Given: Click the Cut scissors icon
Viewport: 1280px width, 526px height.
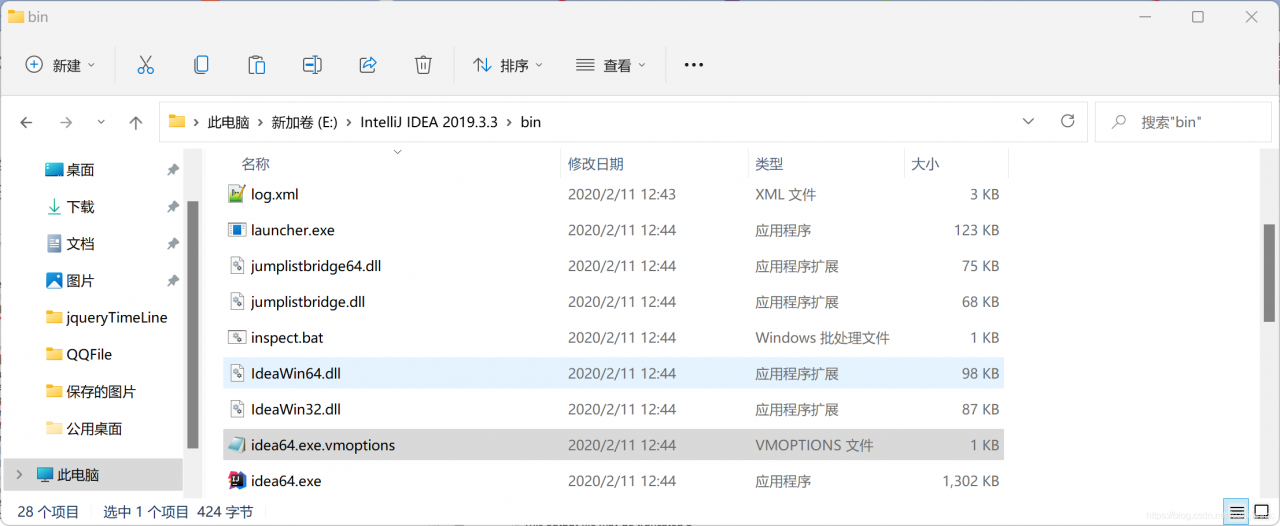Looking at the screenshot, I should pos(146,65).
